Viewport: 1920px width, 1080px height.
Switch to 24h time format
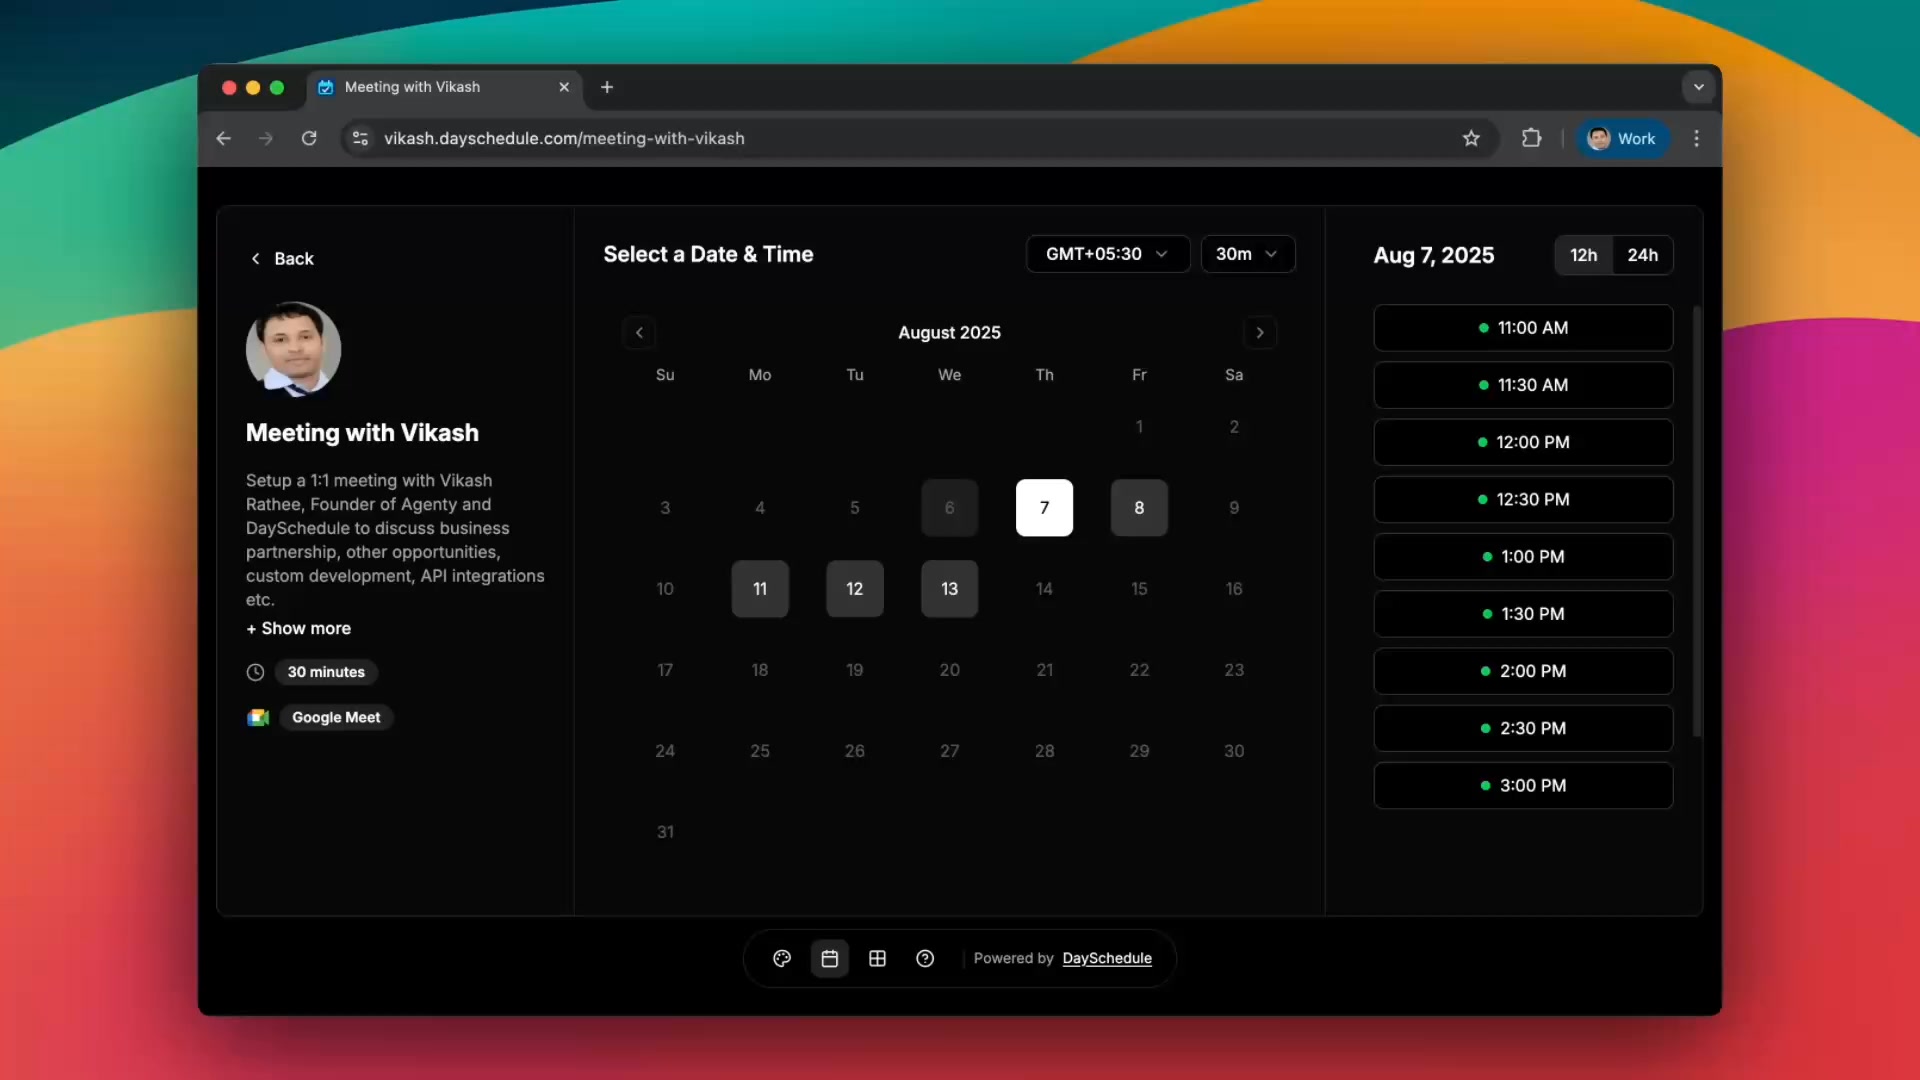pos(1643,255)
